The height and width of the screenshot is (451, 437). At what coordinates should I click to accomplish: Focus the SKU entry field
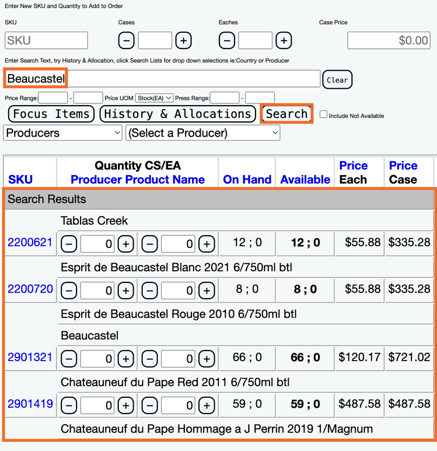pyautogui.click(x=46, y=41)
